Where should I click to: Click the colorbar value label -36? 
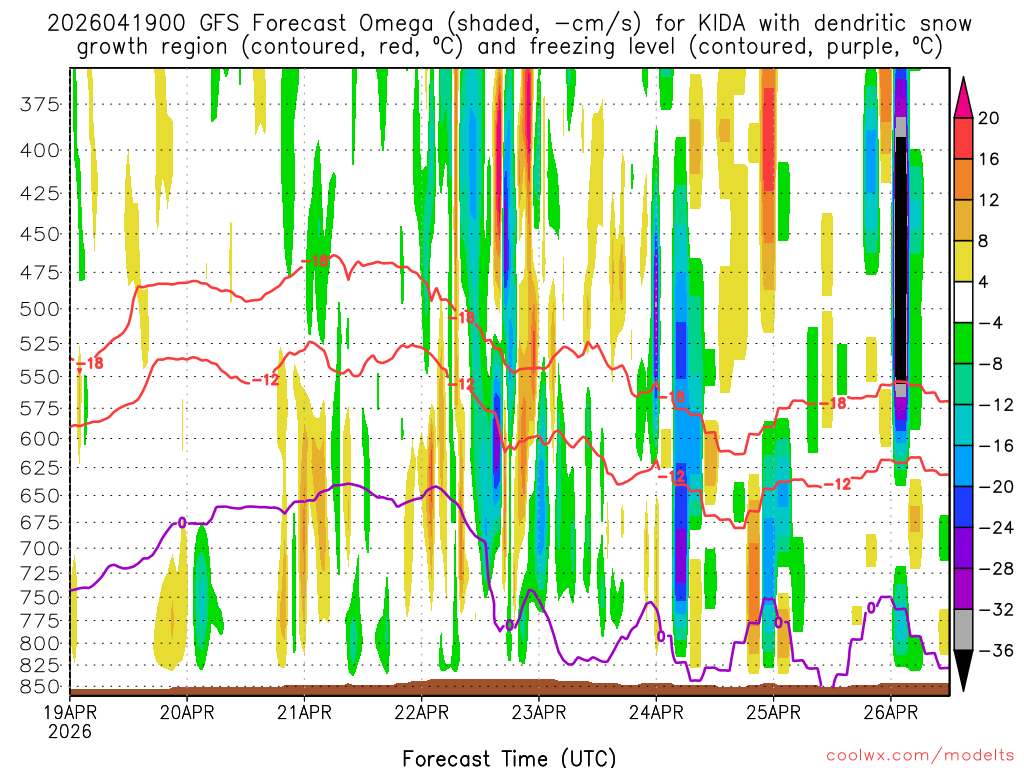[x=995, y=650]
